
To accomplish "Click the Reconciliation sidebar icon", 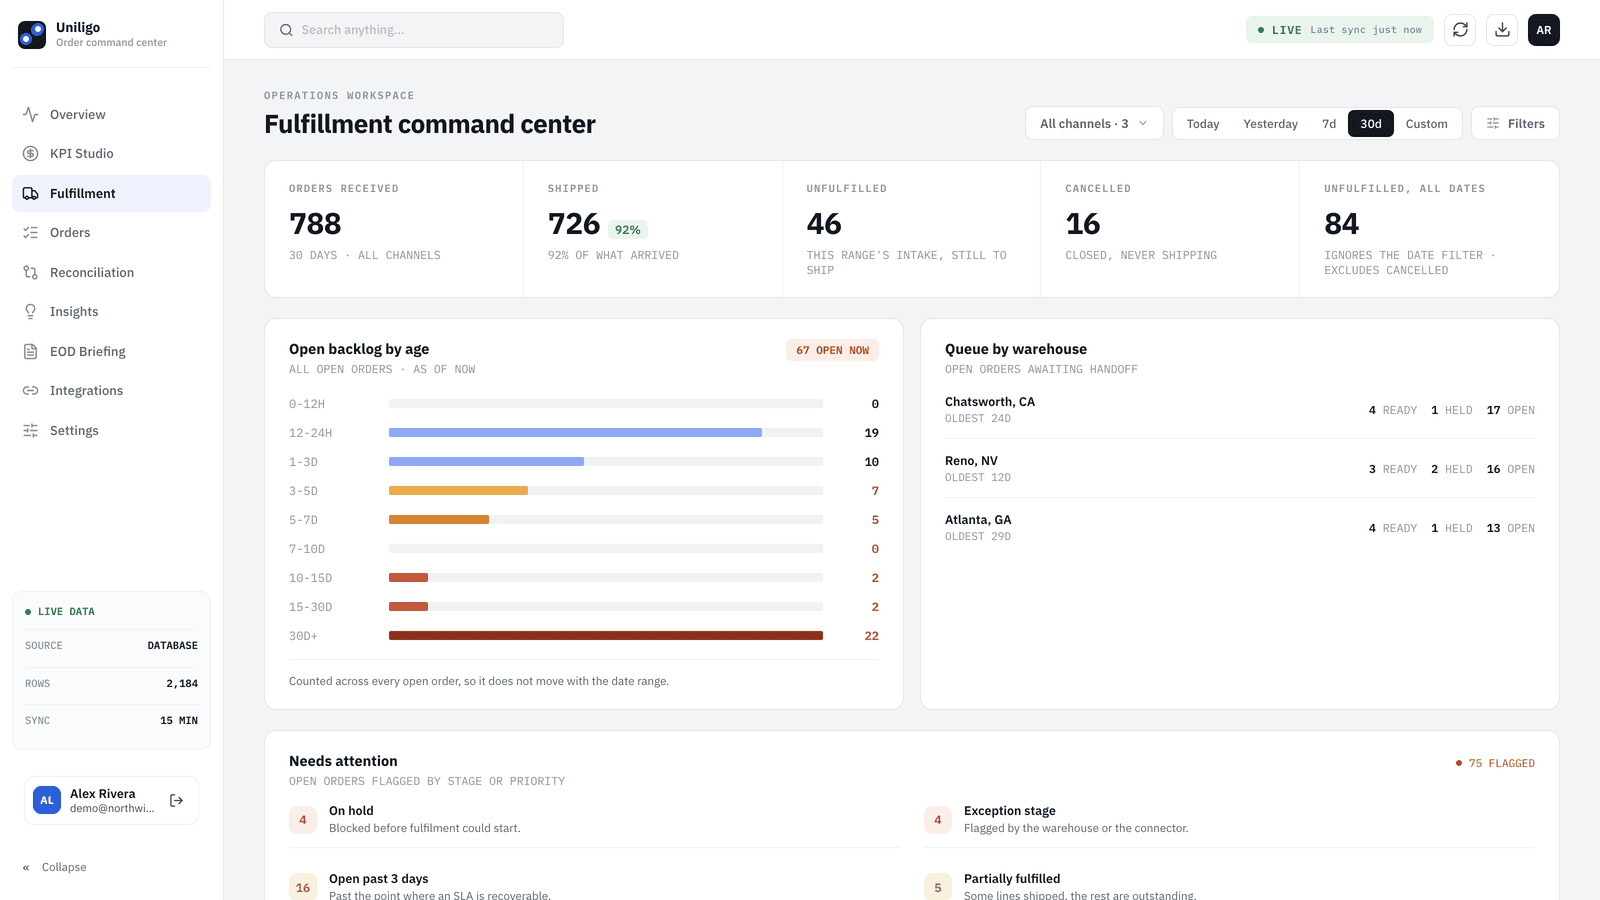I will click(x=31, y=272).
